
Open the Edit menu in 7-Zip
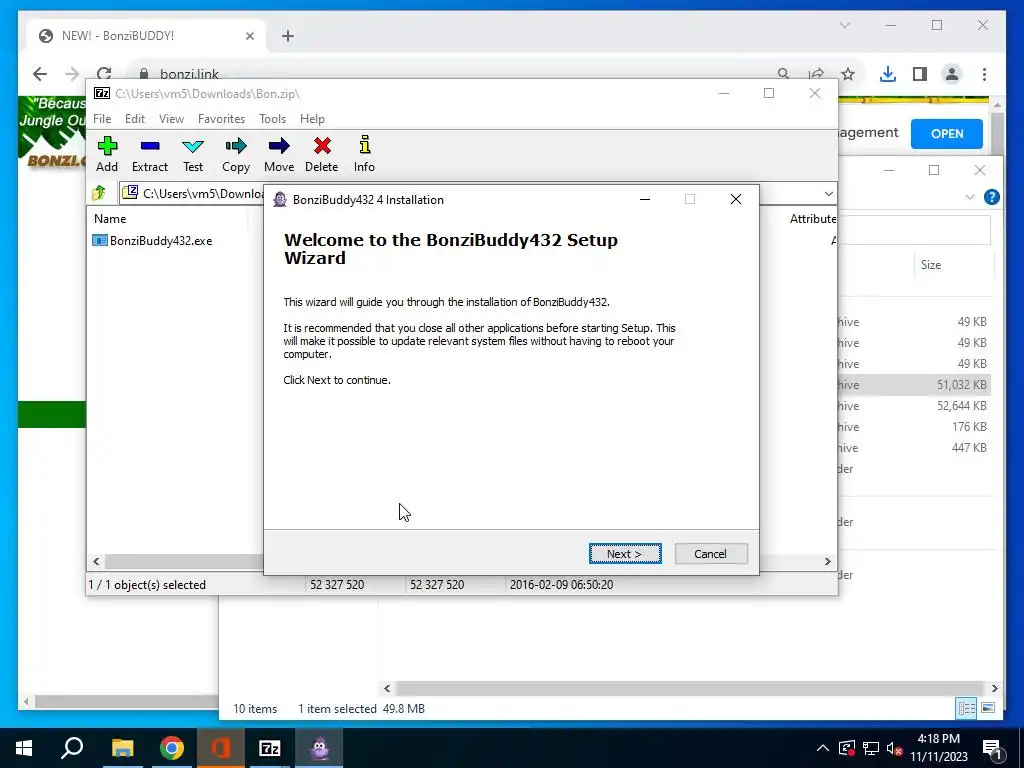click(x=135, y=119)
